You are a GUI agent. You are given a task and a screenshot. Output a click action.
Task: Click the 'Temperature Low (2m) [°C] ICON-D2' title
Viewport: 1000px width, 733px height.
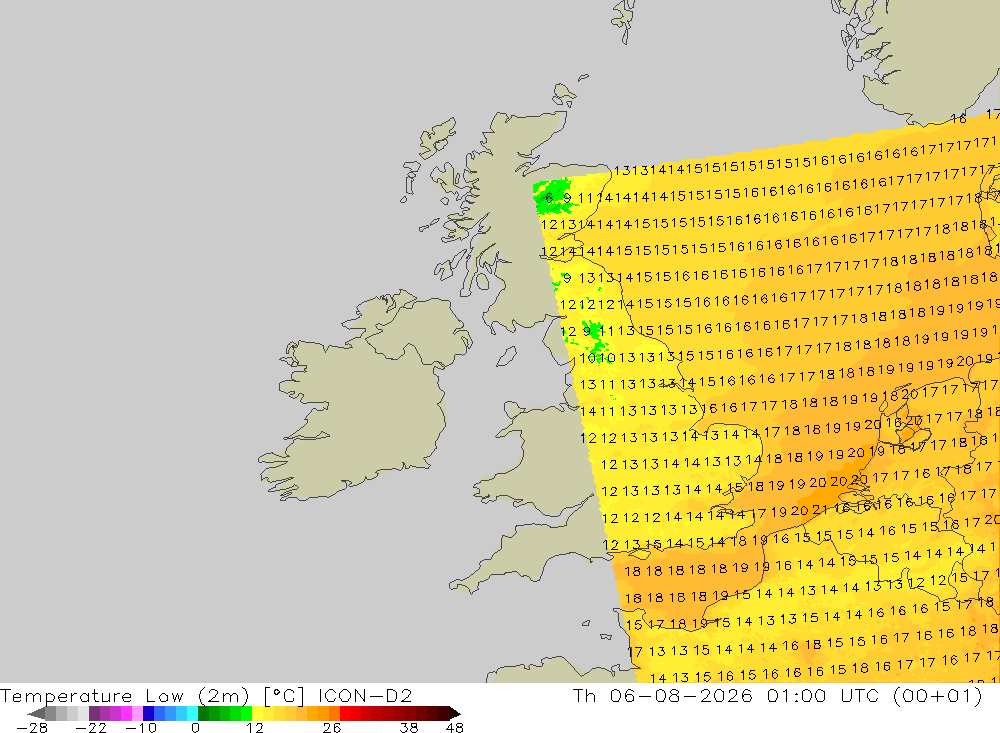pyautogui.click(x=206, y=695)
